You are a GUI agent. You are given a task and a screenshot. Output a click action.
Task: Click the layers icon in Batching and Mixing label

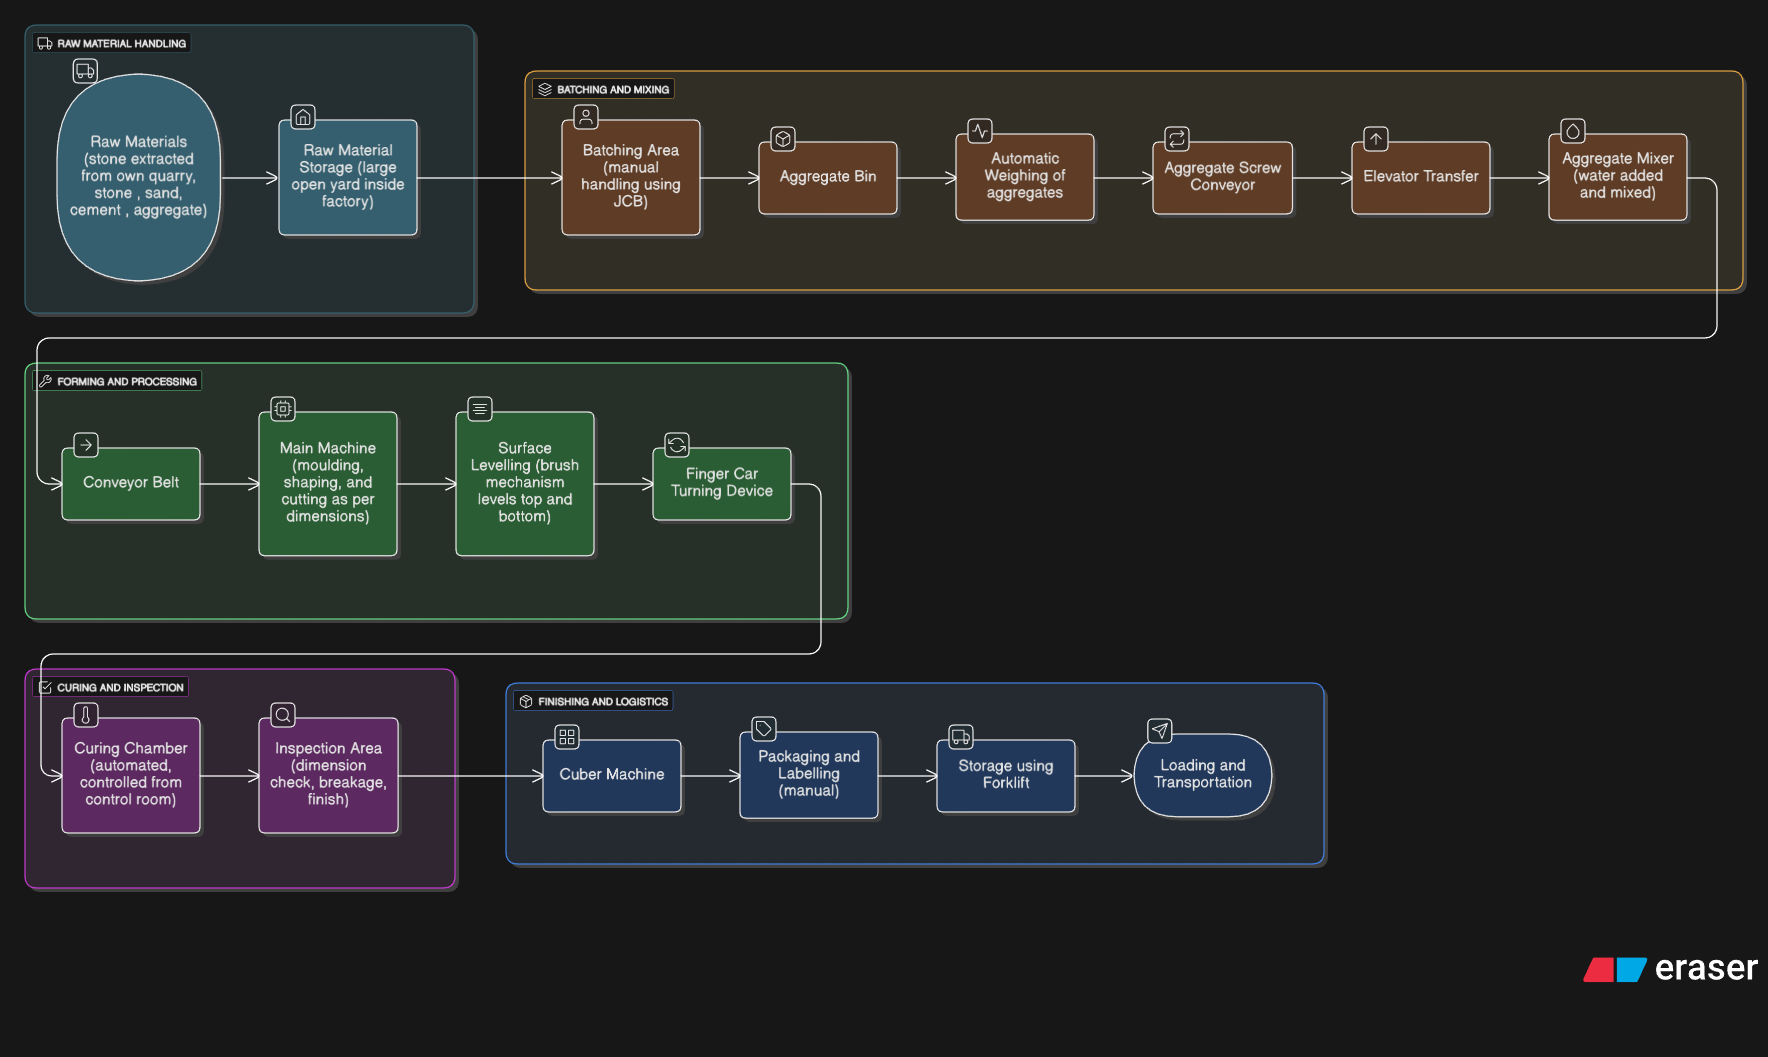tap(545, 89)
